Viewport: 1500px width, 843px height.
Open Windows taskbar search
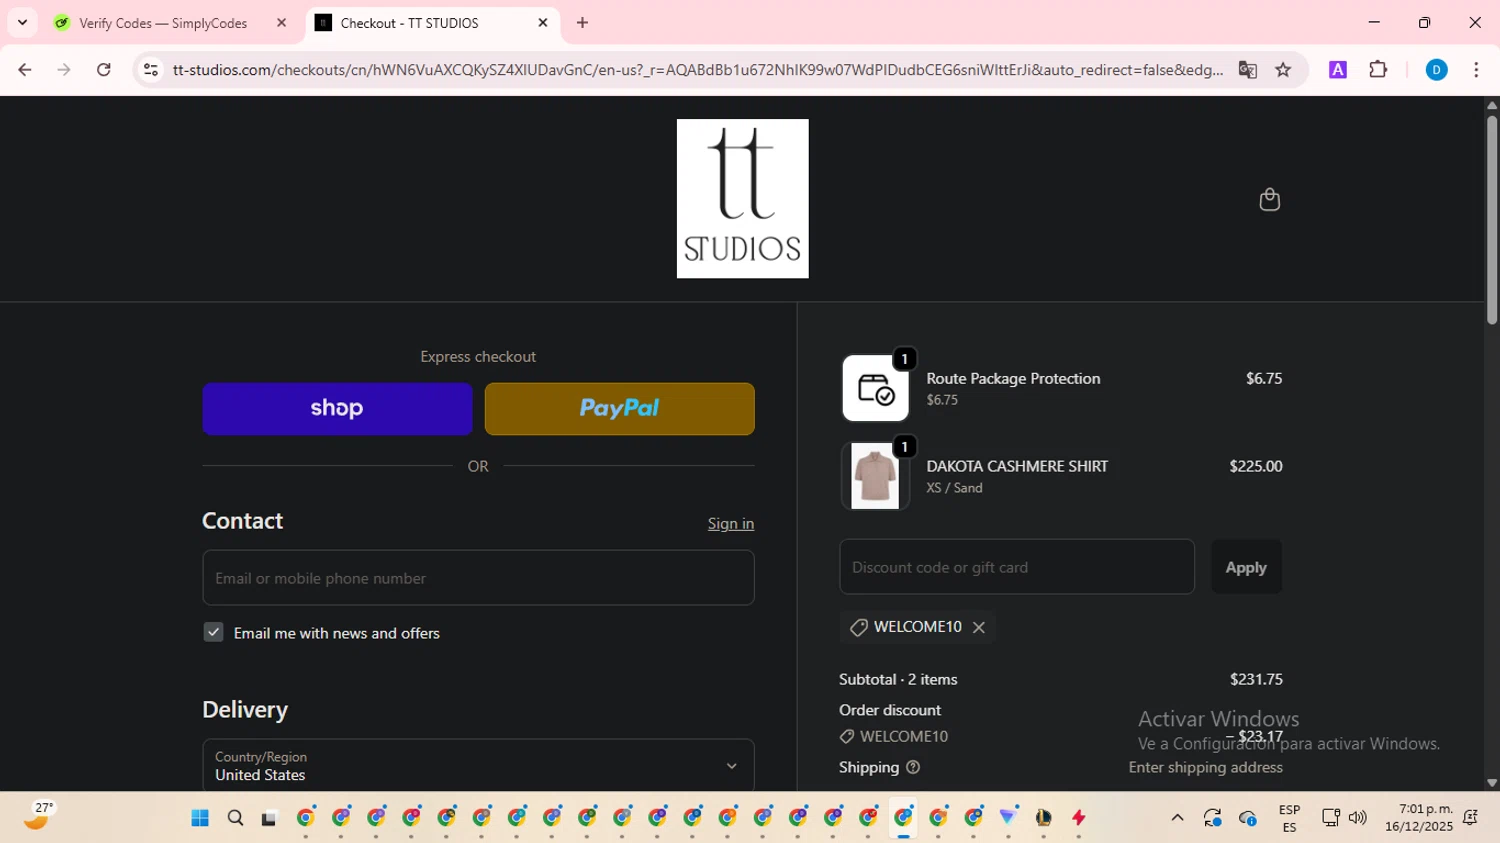(235, 818)
